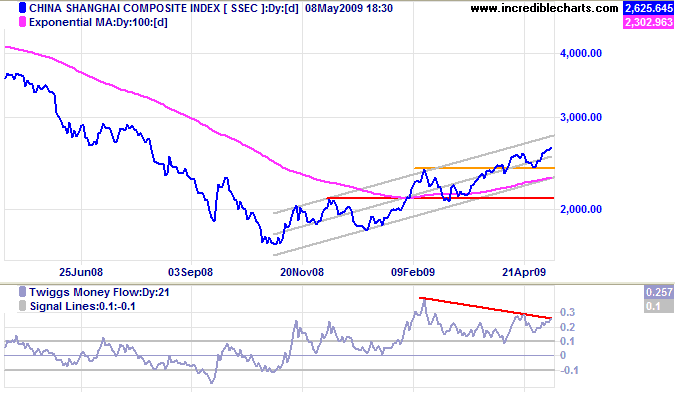Click the blue SSEC legend color marker
This screenshot has height=395, width=675.
point(22,8)
